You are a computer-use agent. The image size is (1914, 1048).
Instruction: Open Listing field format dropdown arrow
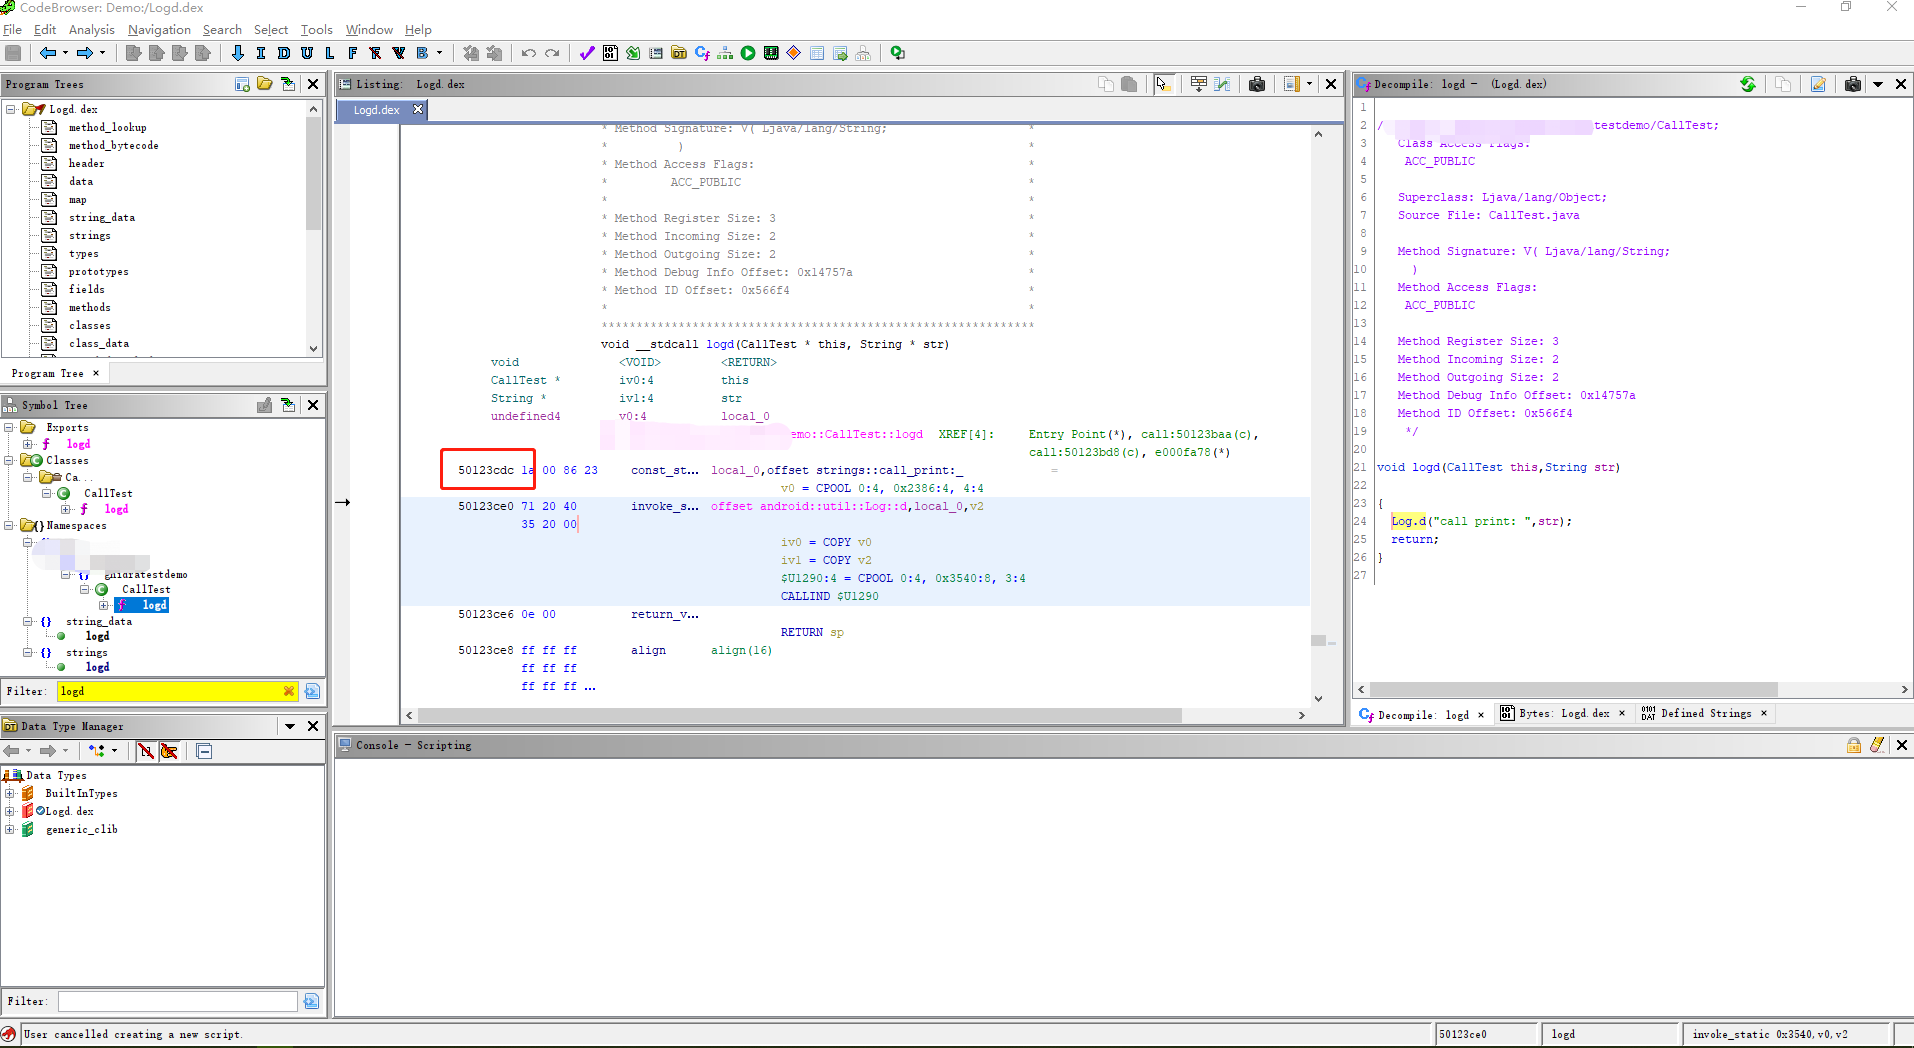point(1310,84)
